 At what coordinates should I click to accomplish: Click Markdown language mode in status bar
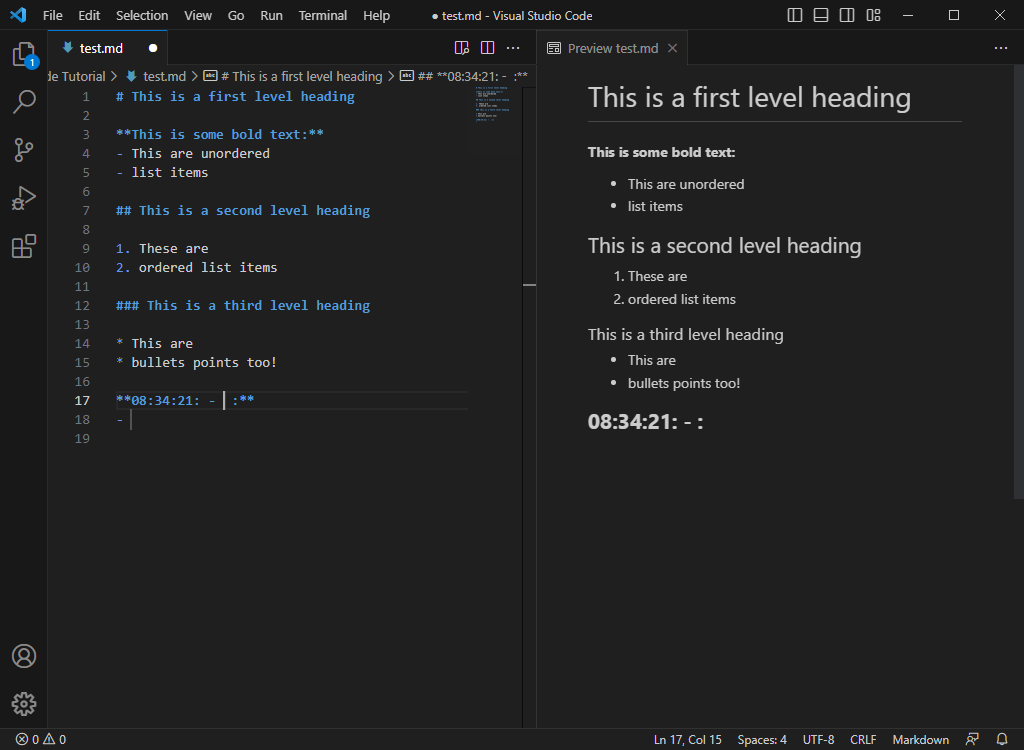(919, 739)
